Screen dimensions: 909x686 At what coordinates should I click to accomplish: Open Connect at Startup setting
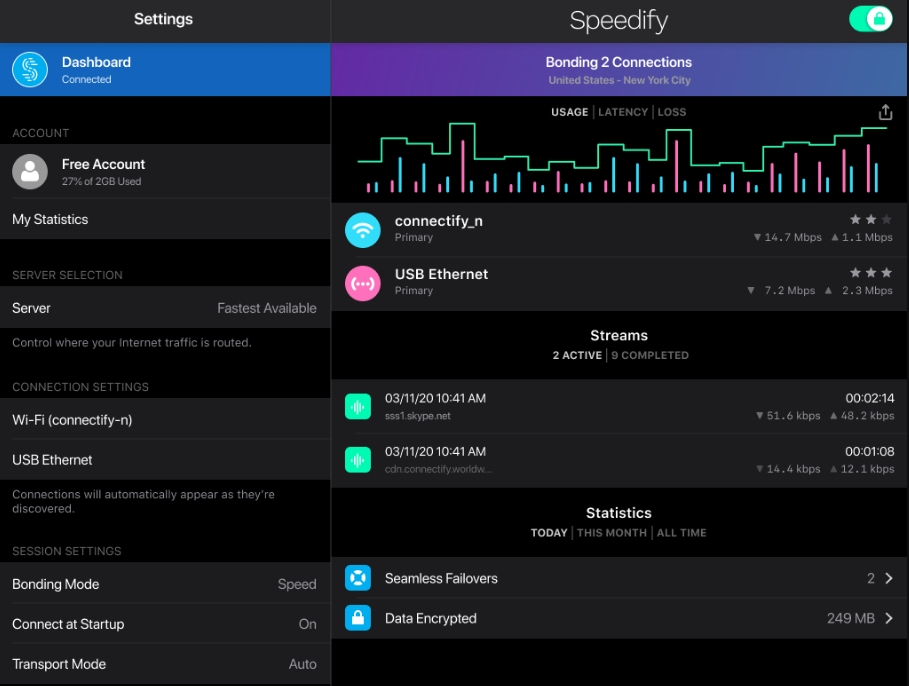coord(165,623)
